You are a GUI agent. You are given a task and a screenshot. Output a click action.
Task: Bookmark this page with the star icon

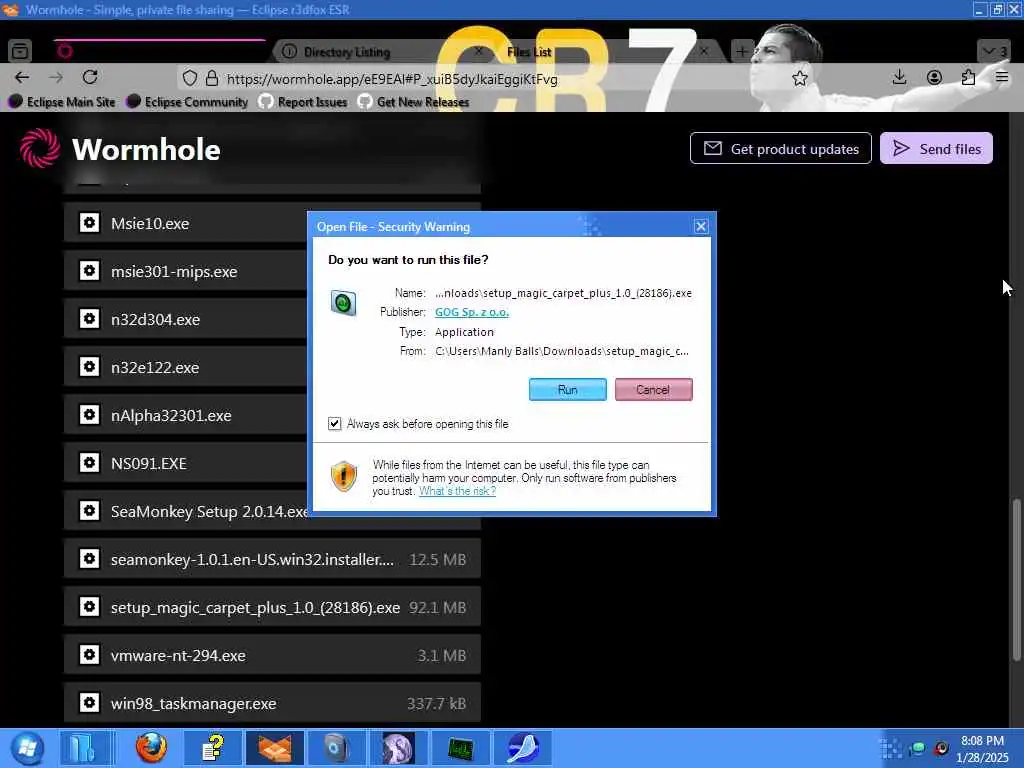click(799, 78)
